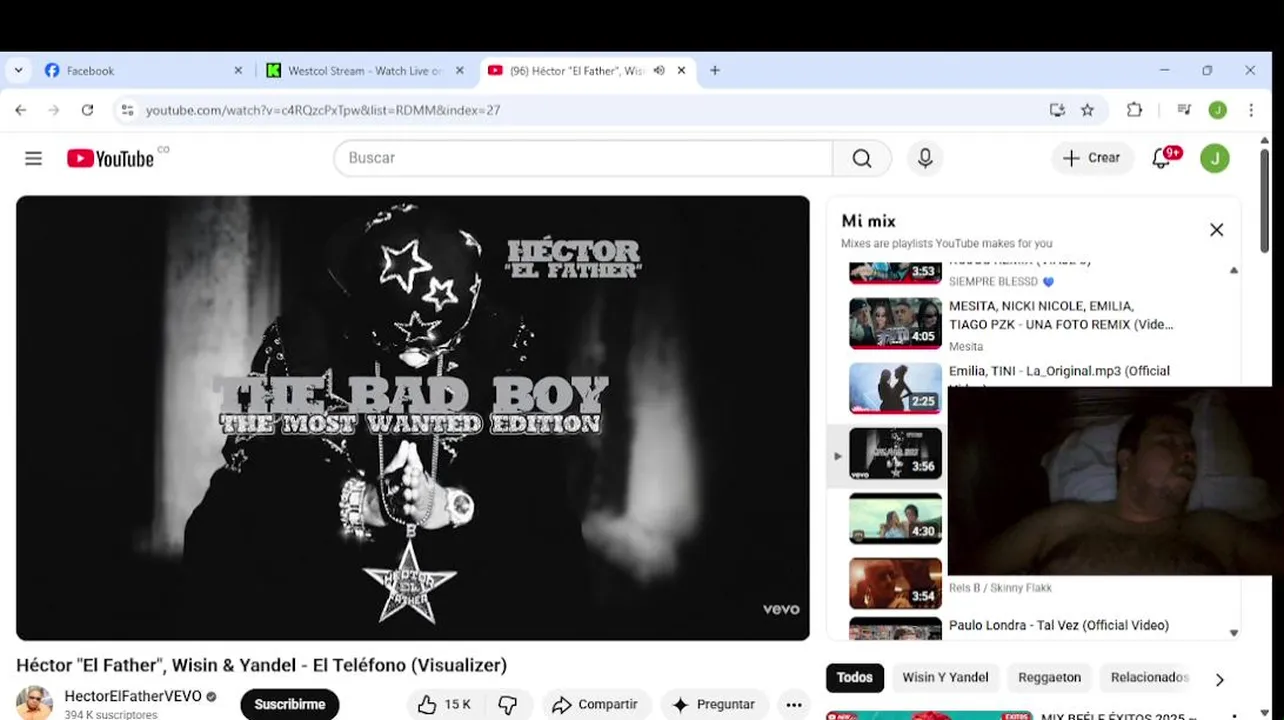Click the main video player
Screen dimensions: 1284x720
pyautogui.click(x=413, y=418)
